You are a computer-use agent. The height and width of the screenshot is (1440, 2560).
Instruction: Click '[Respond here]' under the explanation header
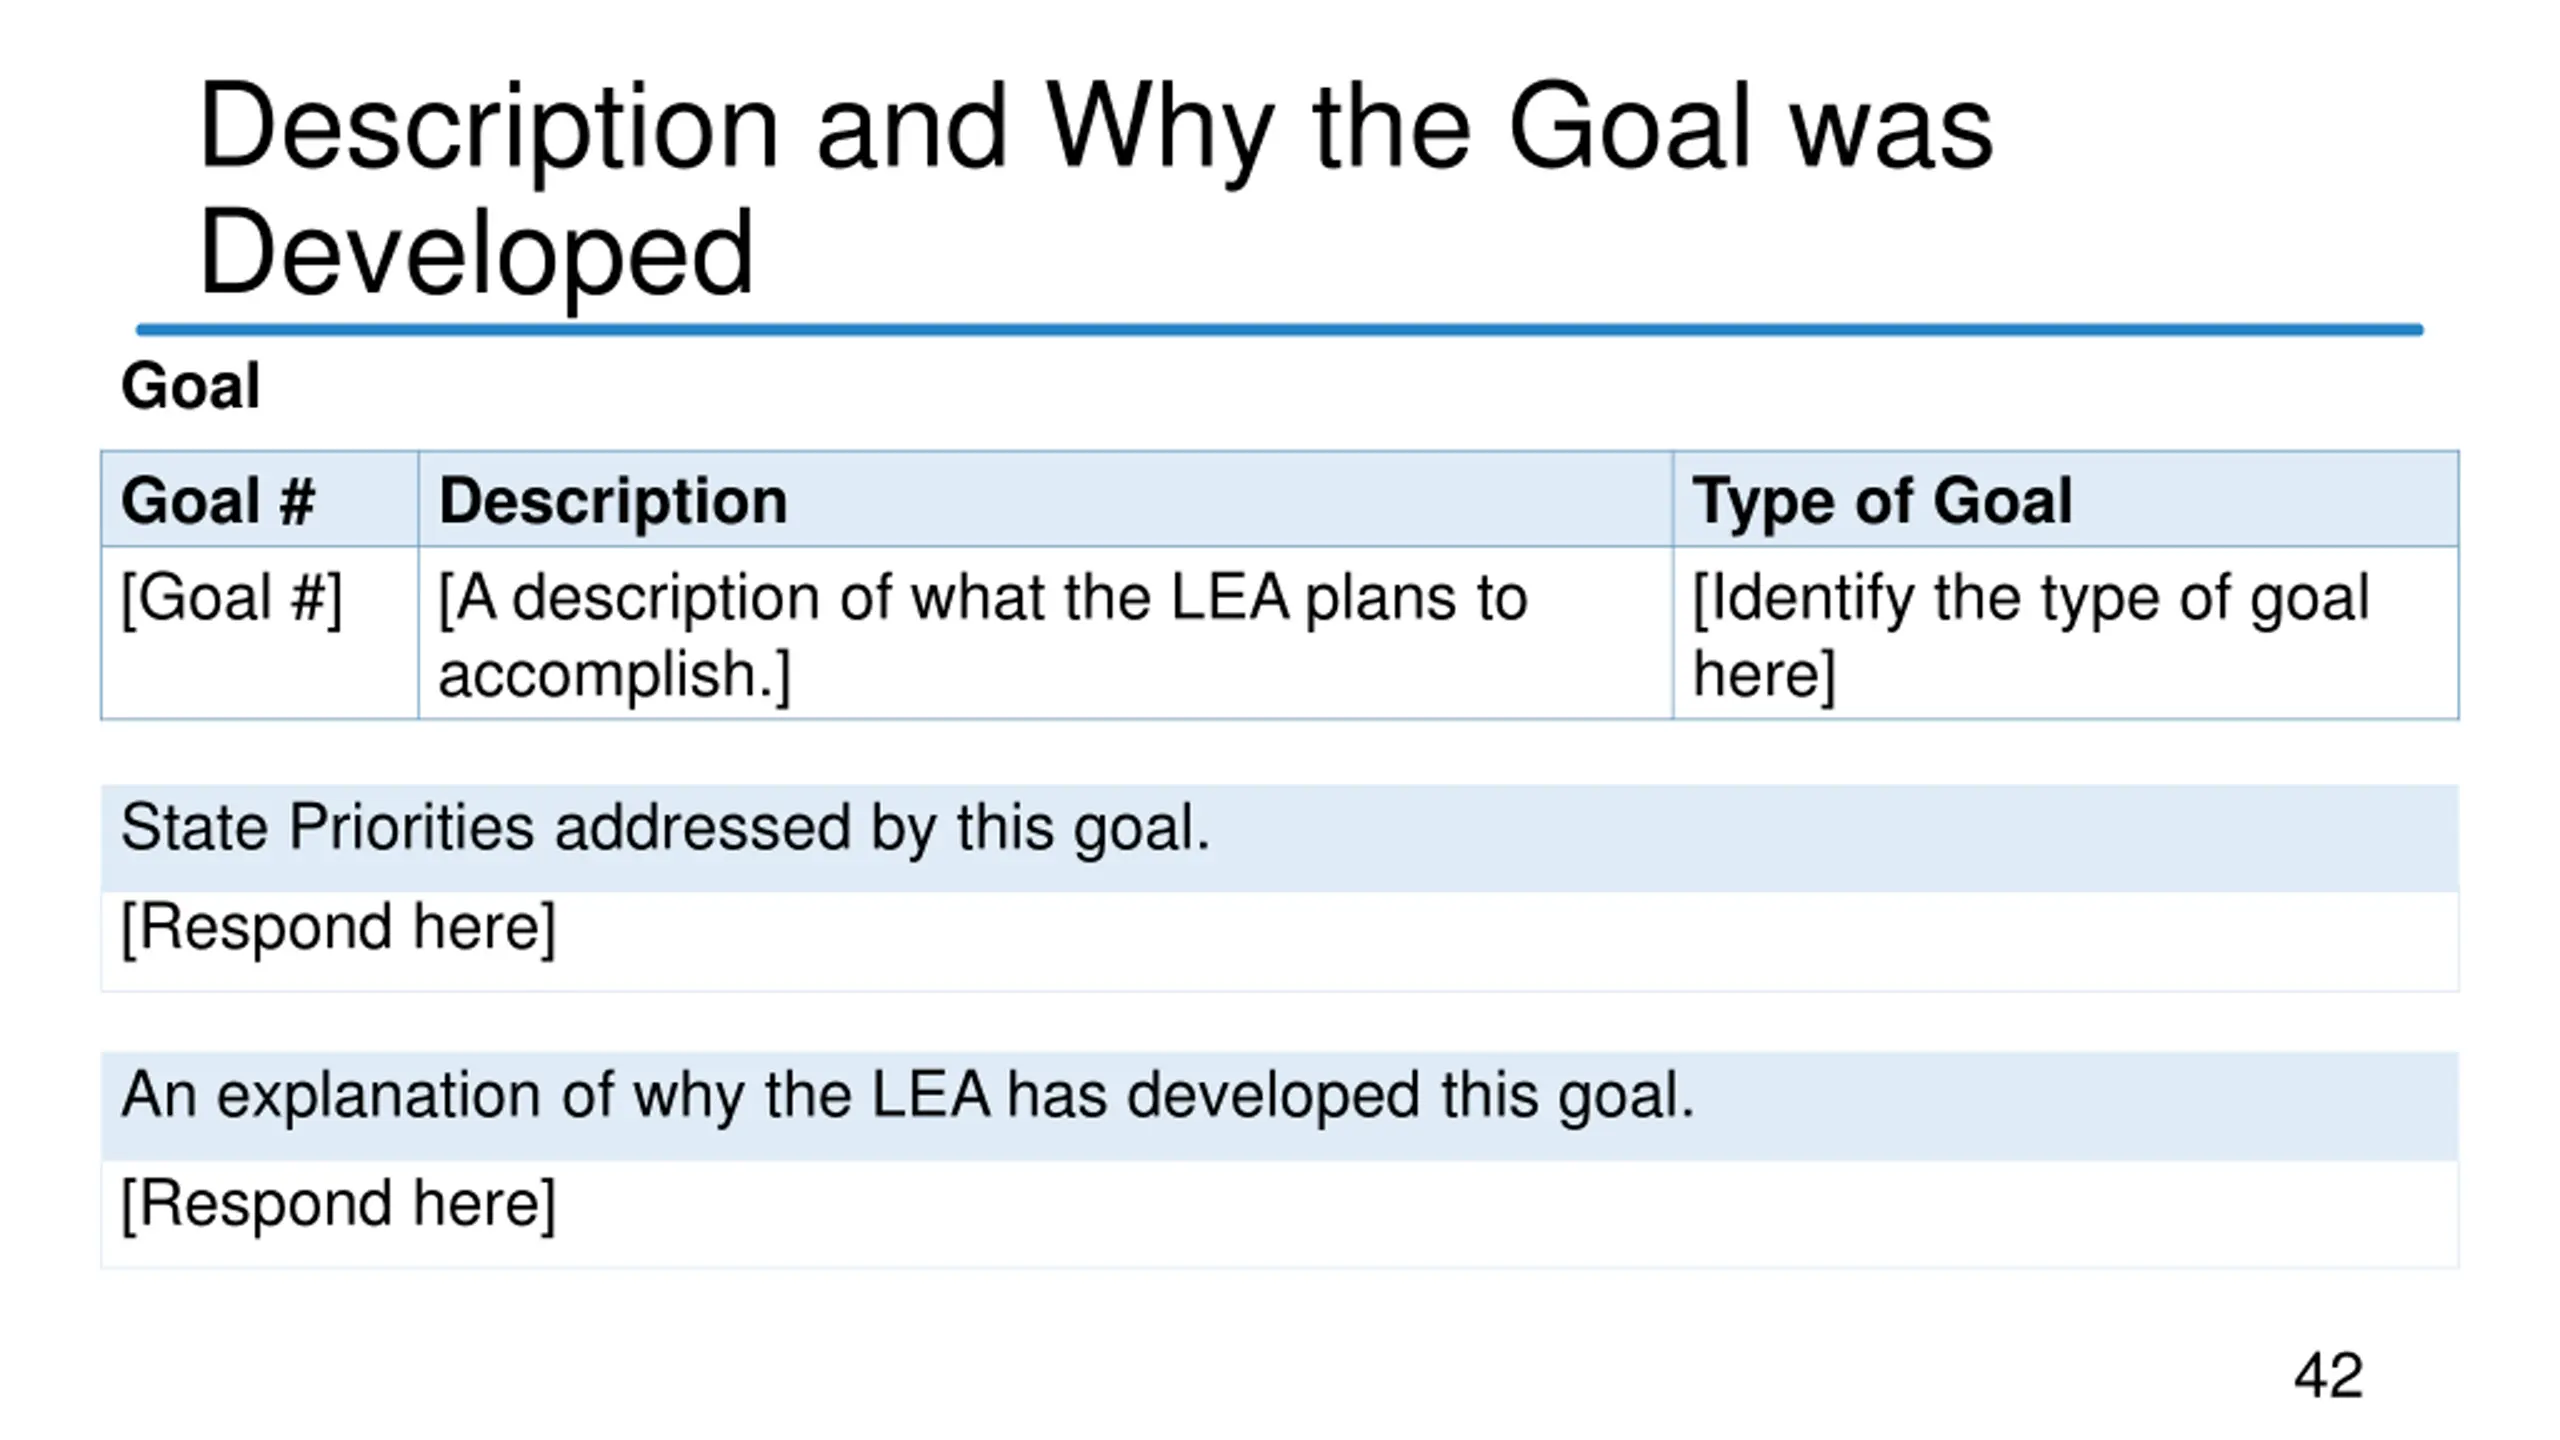pyautogui.click(x=1280, y=1214)
